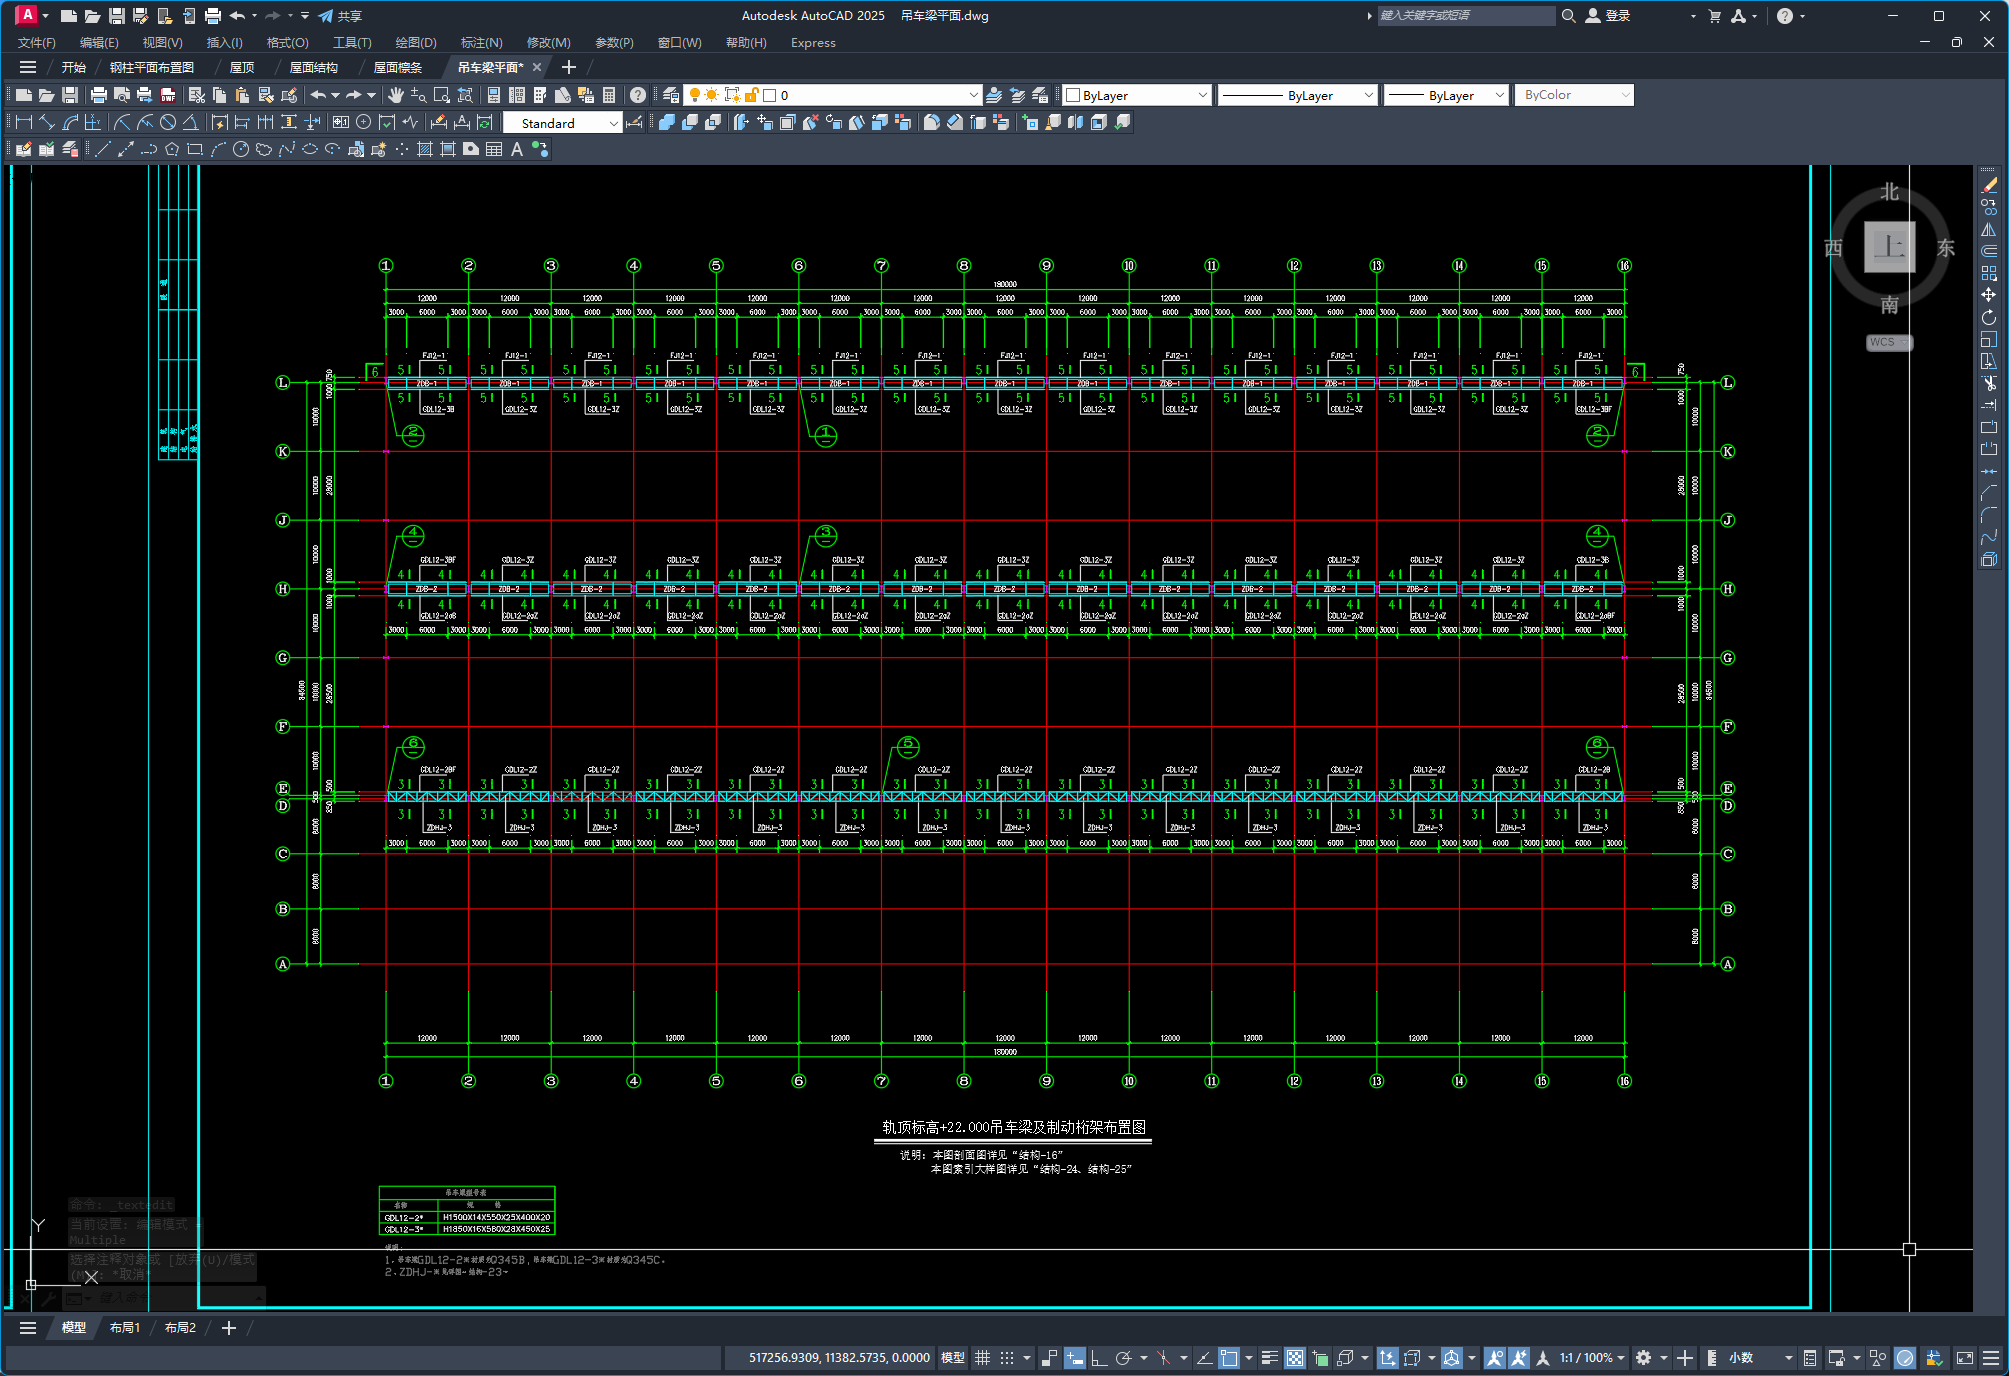The height and width of the screenshot is (1376, 2009).
Task: Click the keyword search input field
Action: point(1464,15)
